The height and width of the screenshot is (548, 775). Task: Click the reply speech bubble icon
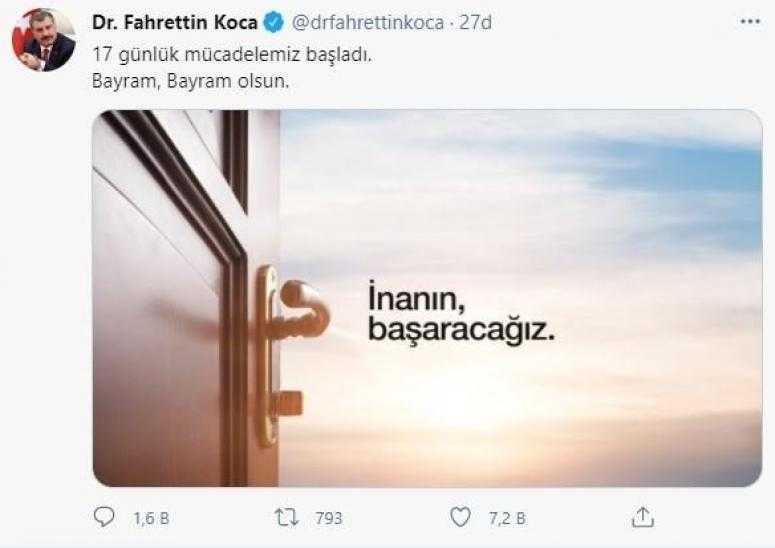[104, 517]
